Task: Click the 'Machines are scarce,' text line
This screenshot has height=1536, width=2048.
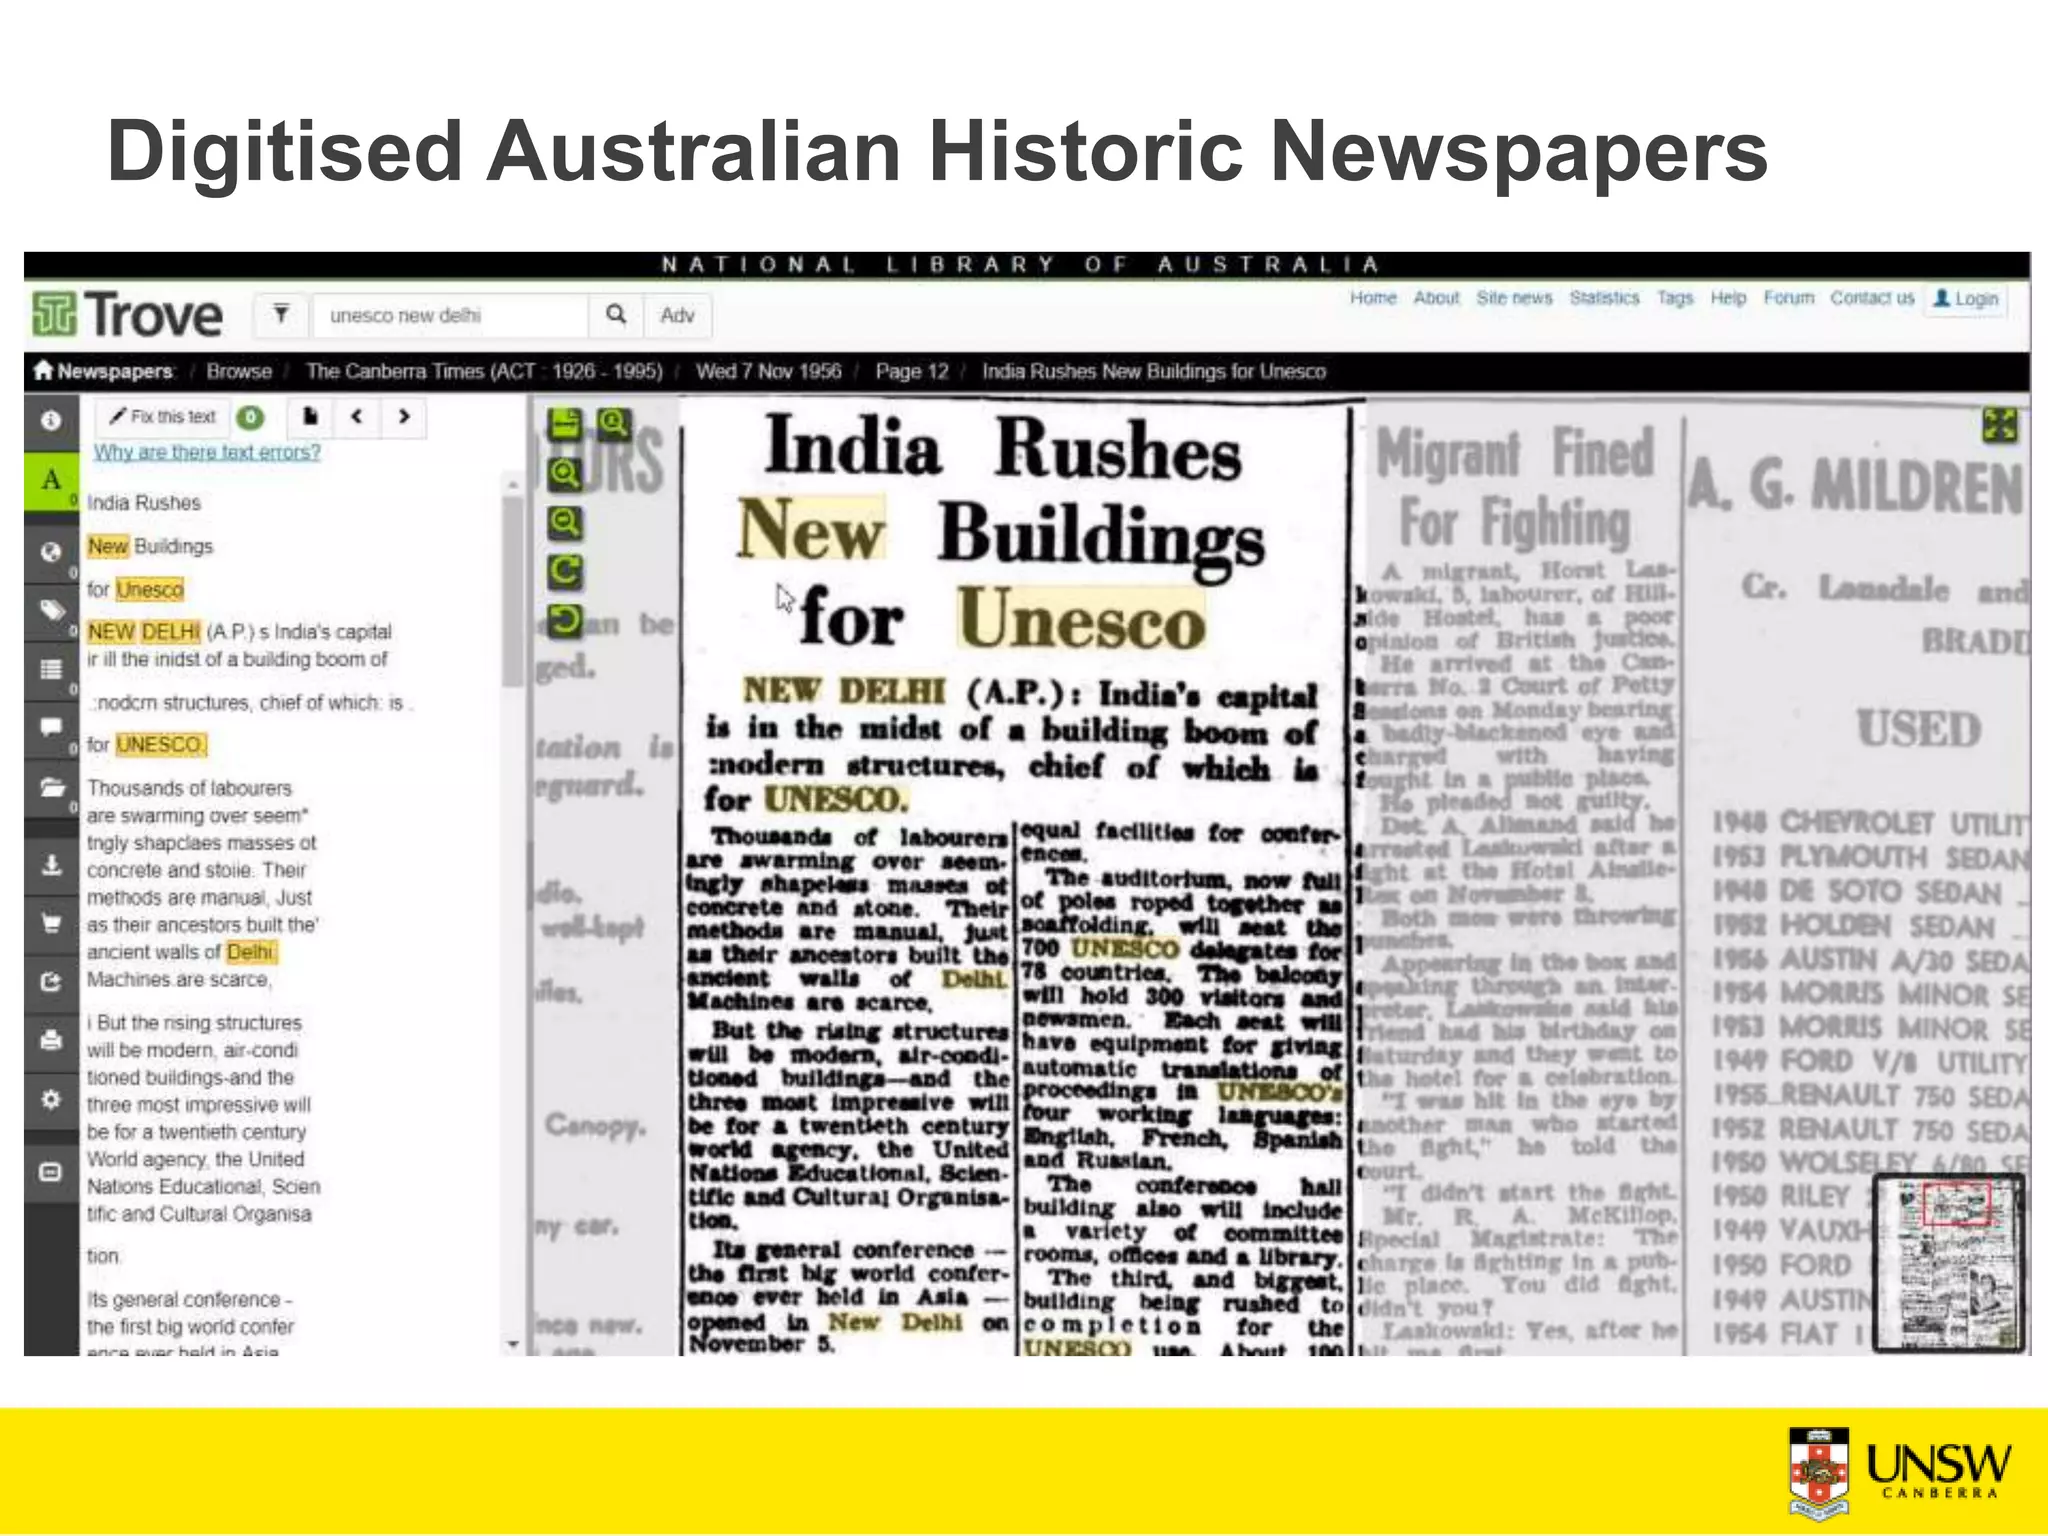Action: (x=178, y=979)
